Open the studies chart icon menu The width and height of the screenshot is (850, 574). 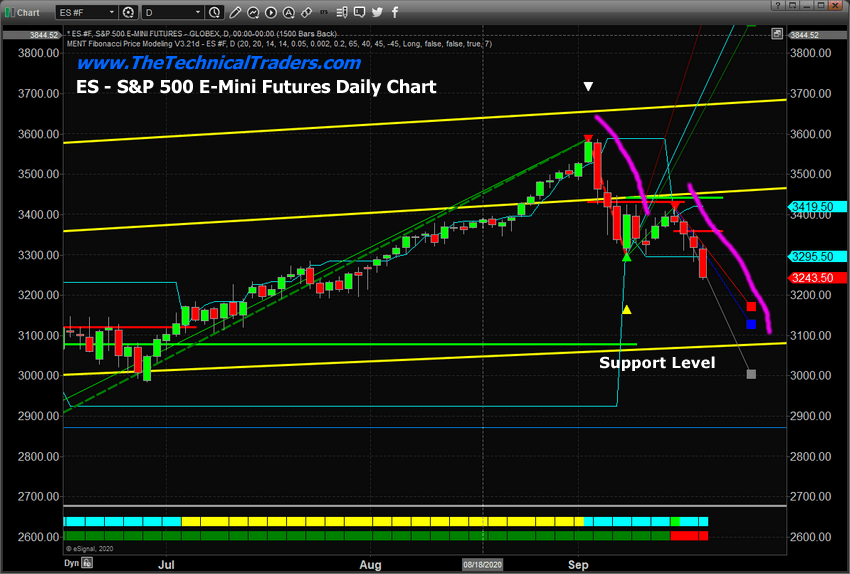point(253,12)
